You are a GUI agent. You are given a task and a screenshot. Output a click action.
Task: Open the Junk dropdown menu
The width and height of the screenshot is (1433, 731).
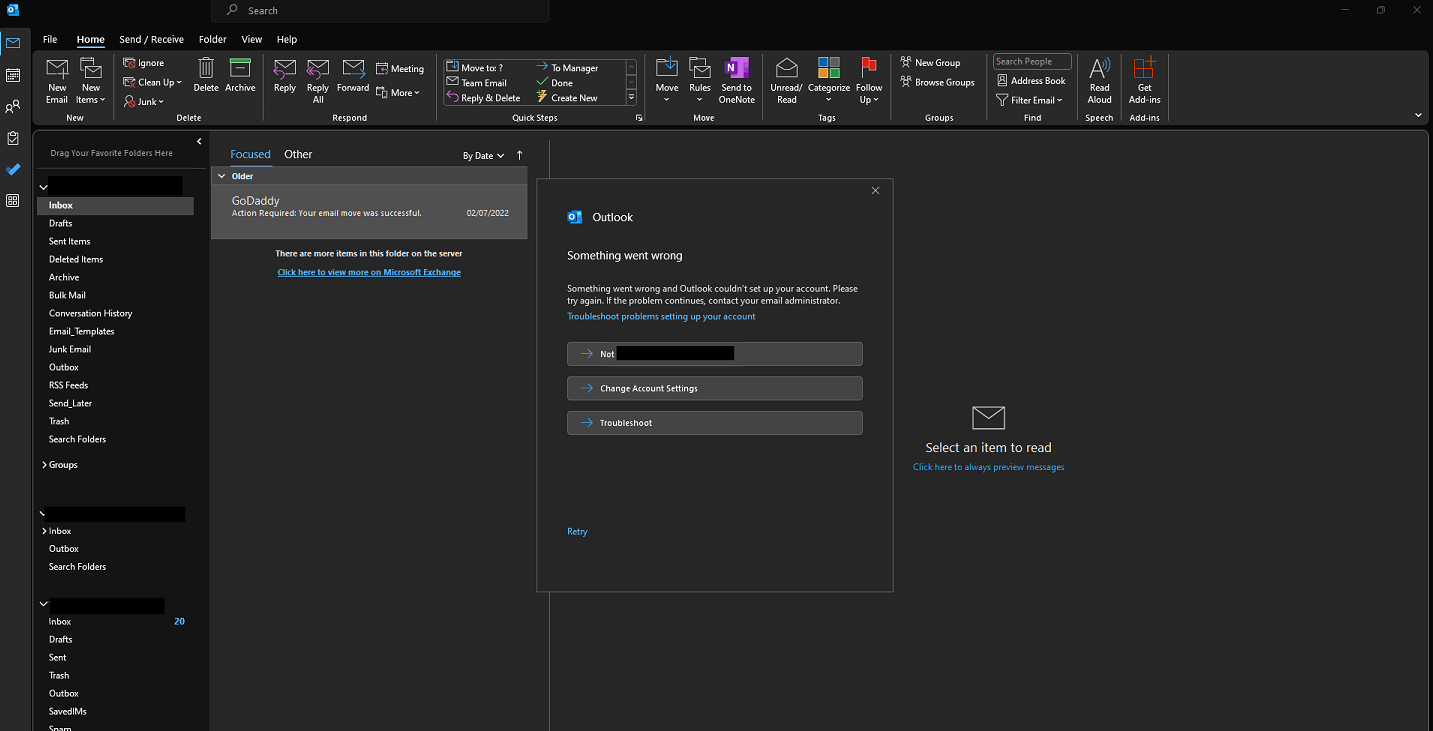[144, 101]
